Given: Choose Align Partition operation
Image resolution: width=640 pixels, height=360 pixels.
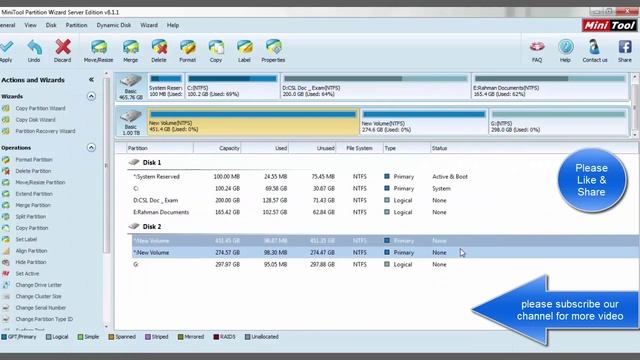Looking at the screenshot, I should pos(31,251).
